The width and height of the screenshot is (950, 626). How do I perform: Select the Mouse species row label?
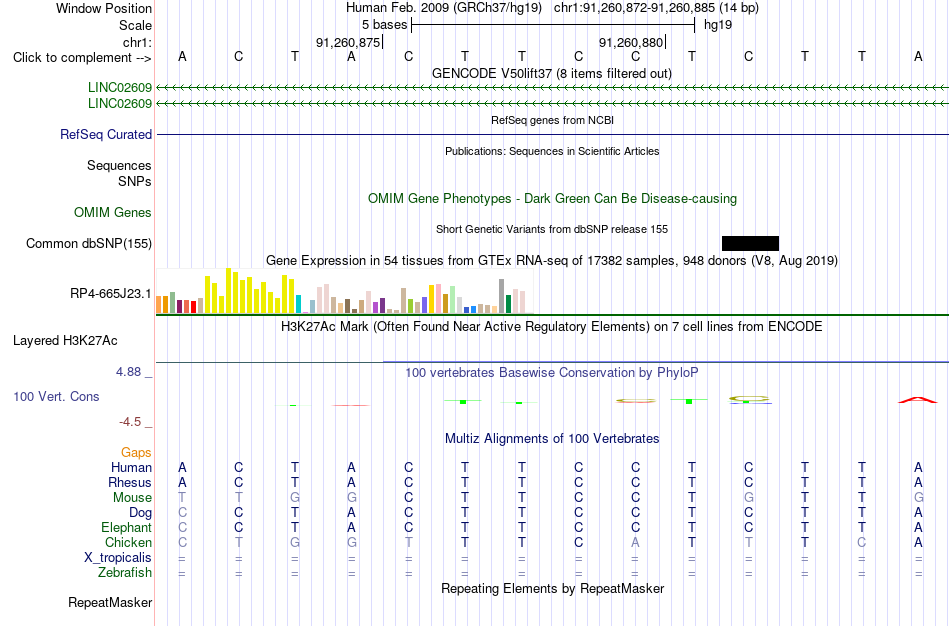coord(132,498)
